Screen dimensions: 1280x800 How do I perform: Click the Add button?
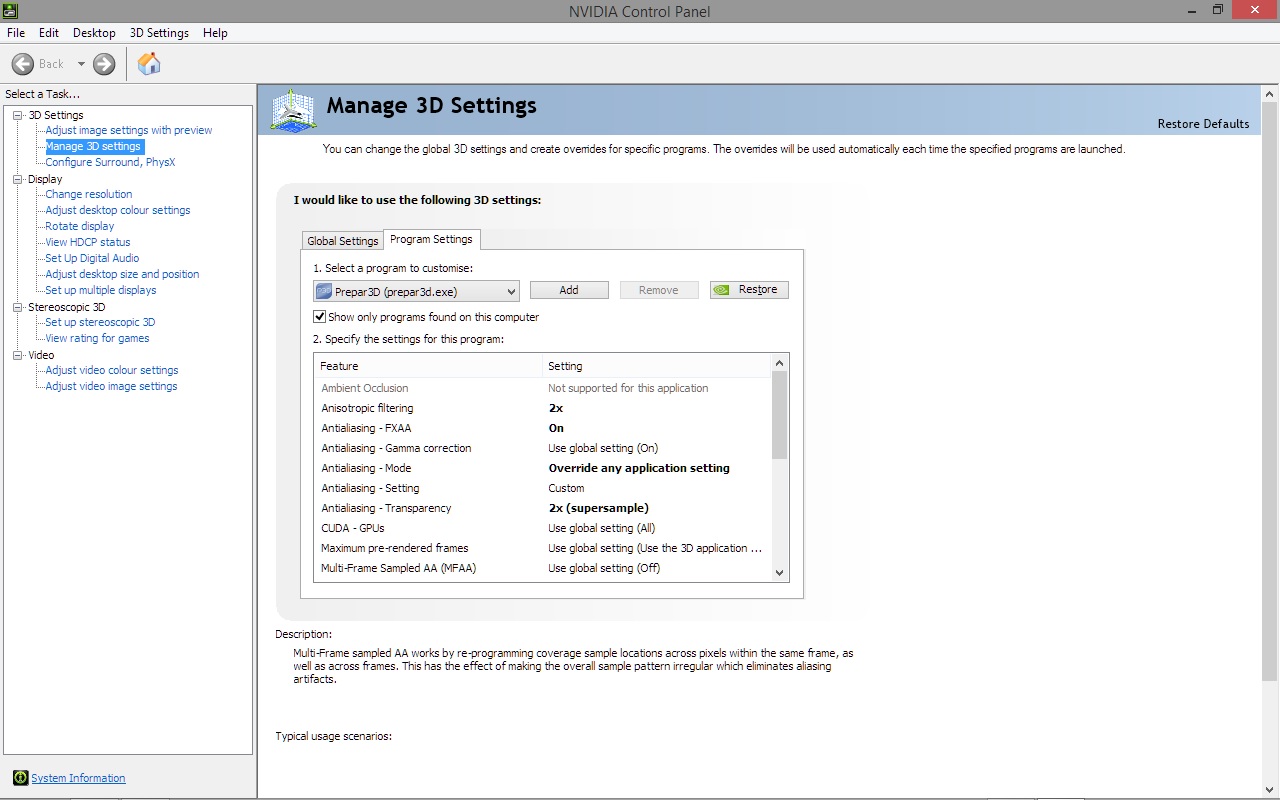tap(569, 290)
